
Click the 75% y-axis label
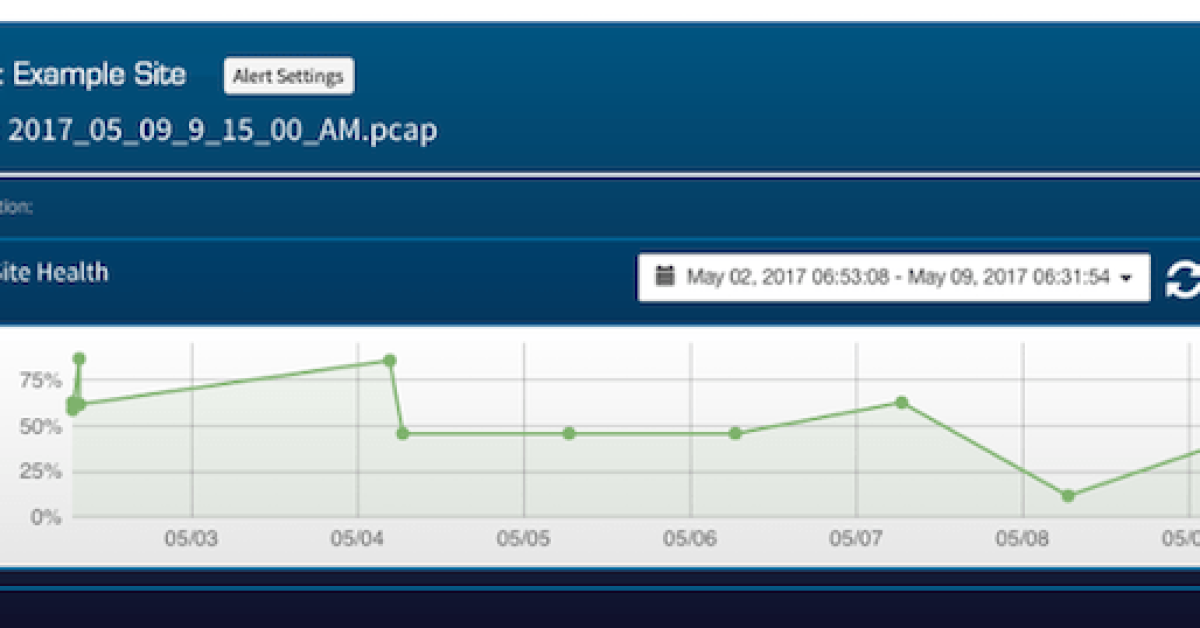pos(40,380)
